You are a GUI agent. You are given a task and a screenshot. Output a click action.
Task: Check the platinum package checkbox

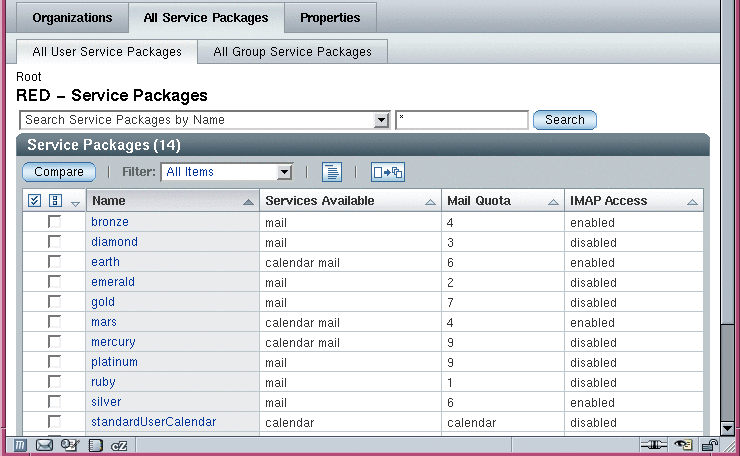pos(54,362)
